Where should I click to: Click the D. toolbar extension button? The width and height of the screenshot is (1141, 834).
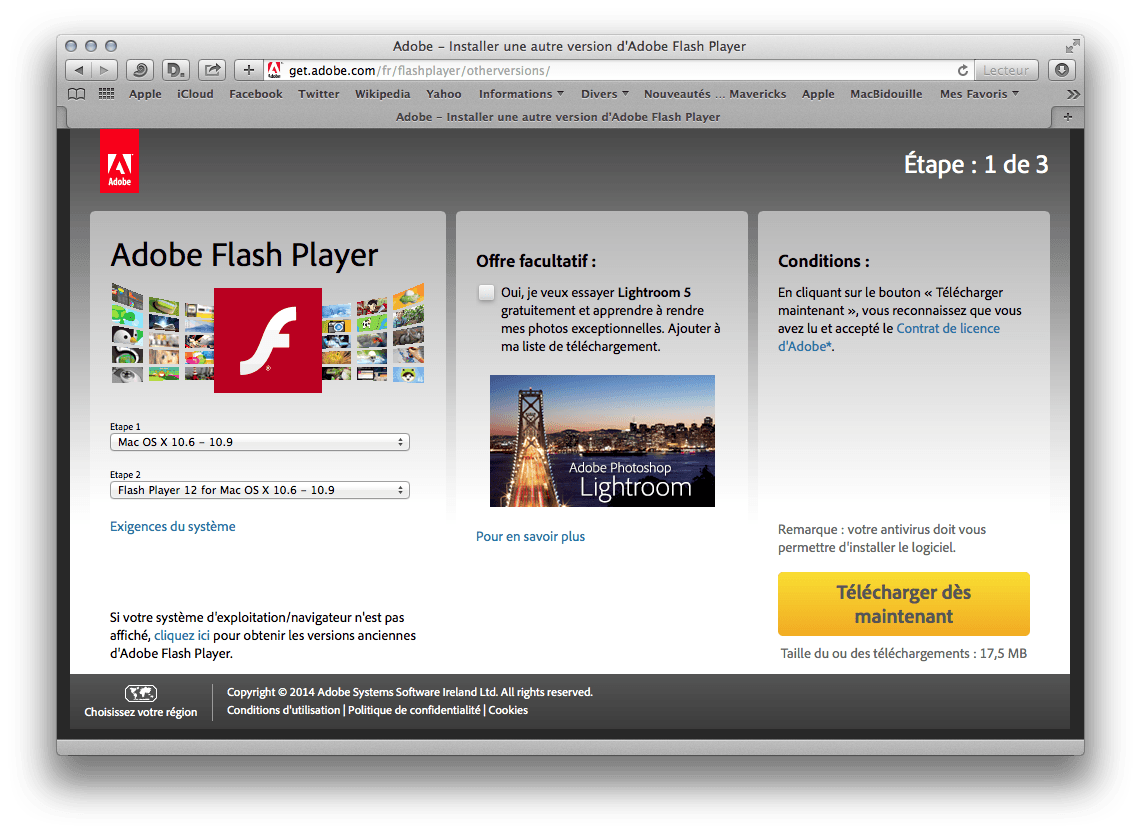pyautogui.click(x=175, y=70)
